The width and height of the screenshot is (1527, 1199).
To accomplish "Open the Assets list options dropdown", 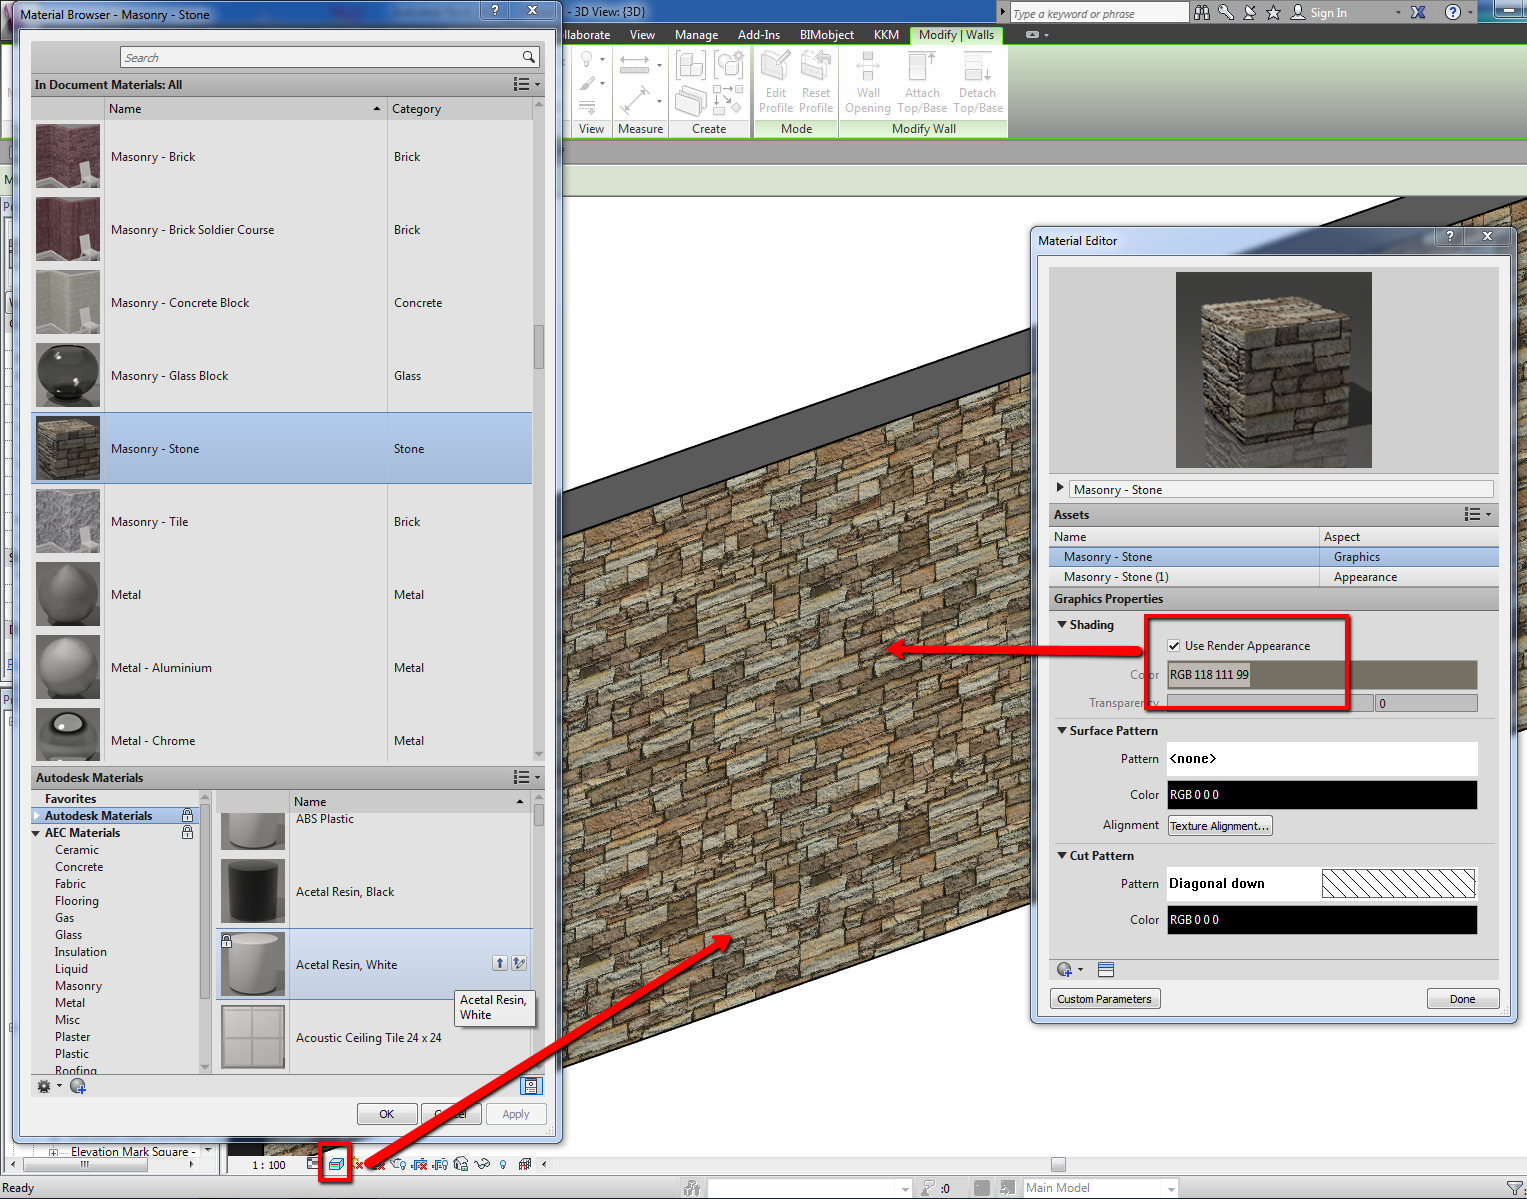I will tap(1478, 515).
